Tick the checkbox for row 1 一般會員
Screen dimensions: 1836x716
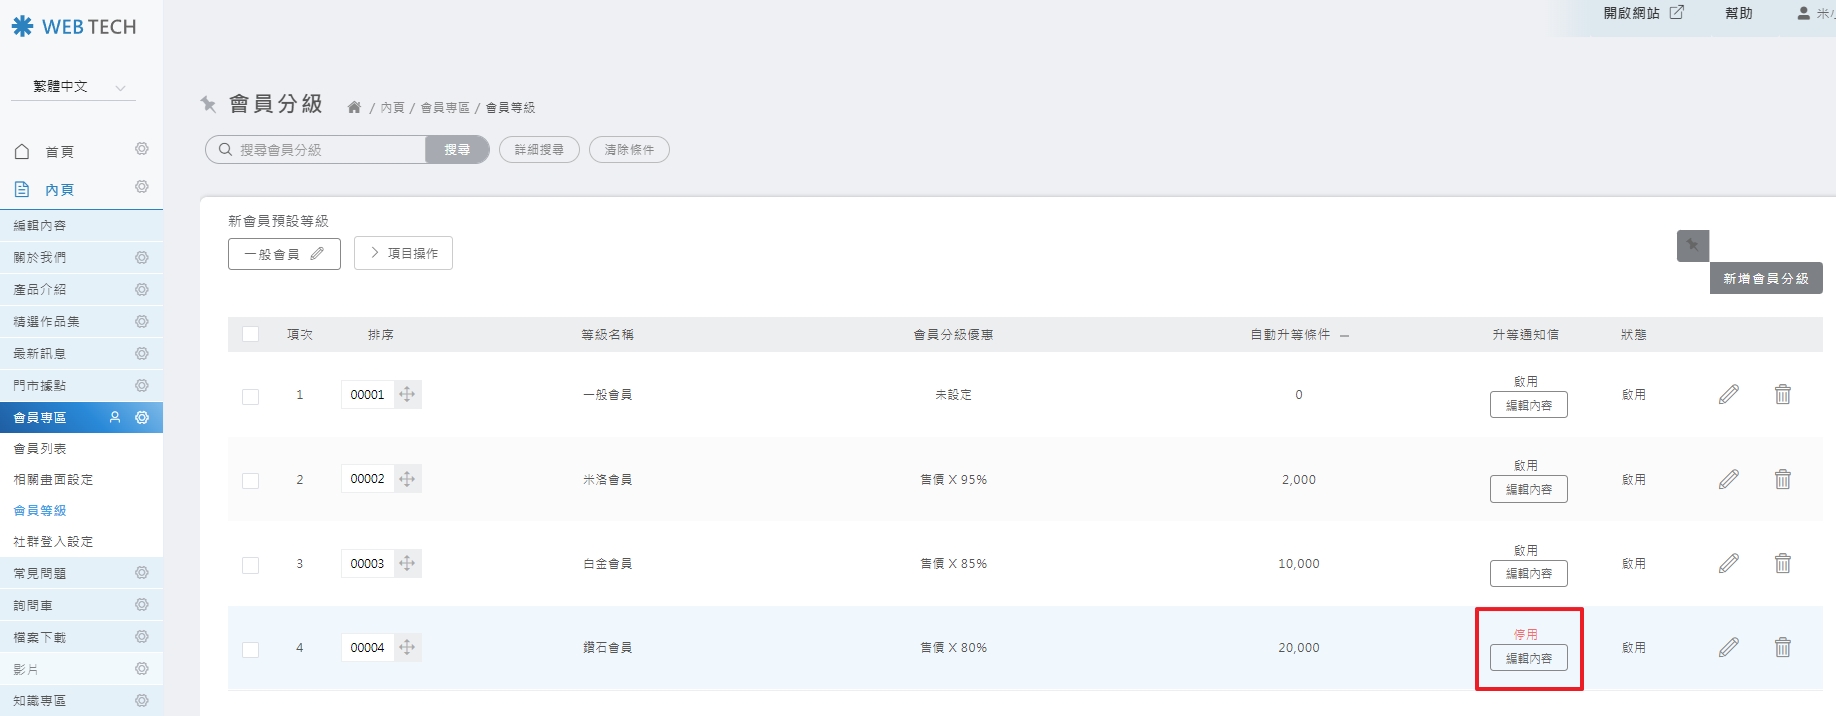(x=250, y=397)
